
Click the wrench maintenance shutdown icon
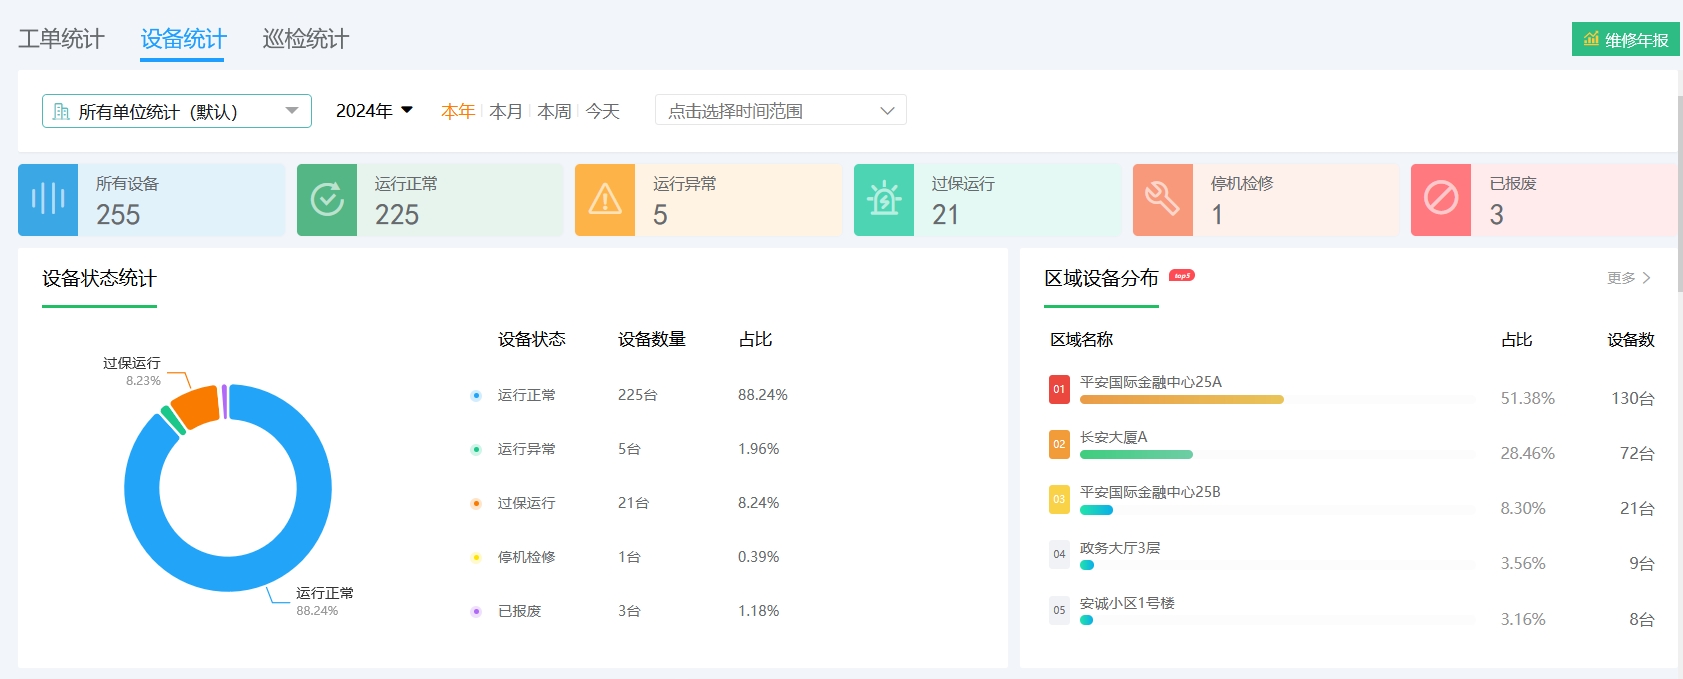click(x=1162, y=200)
